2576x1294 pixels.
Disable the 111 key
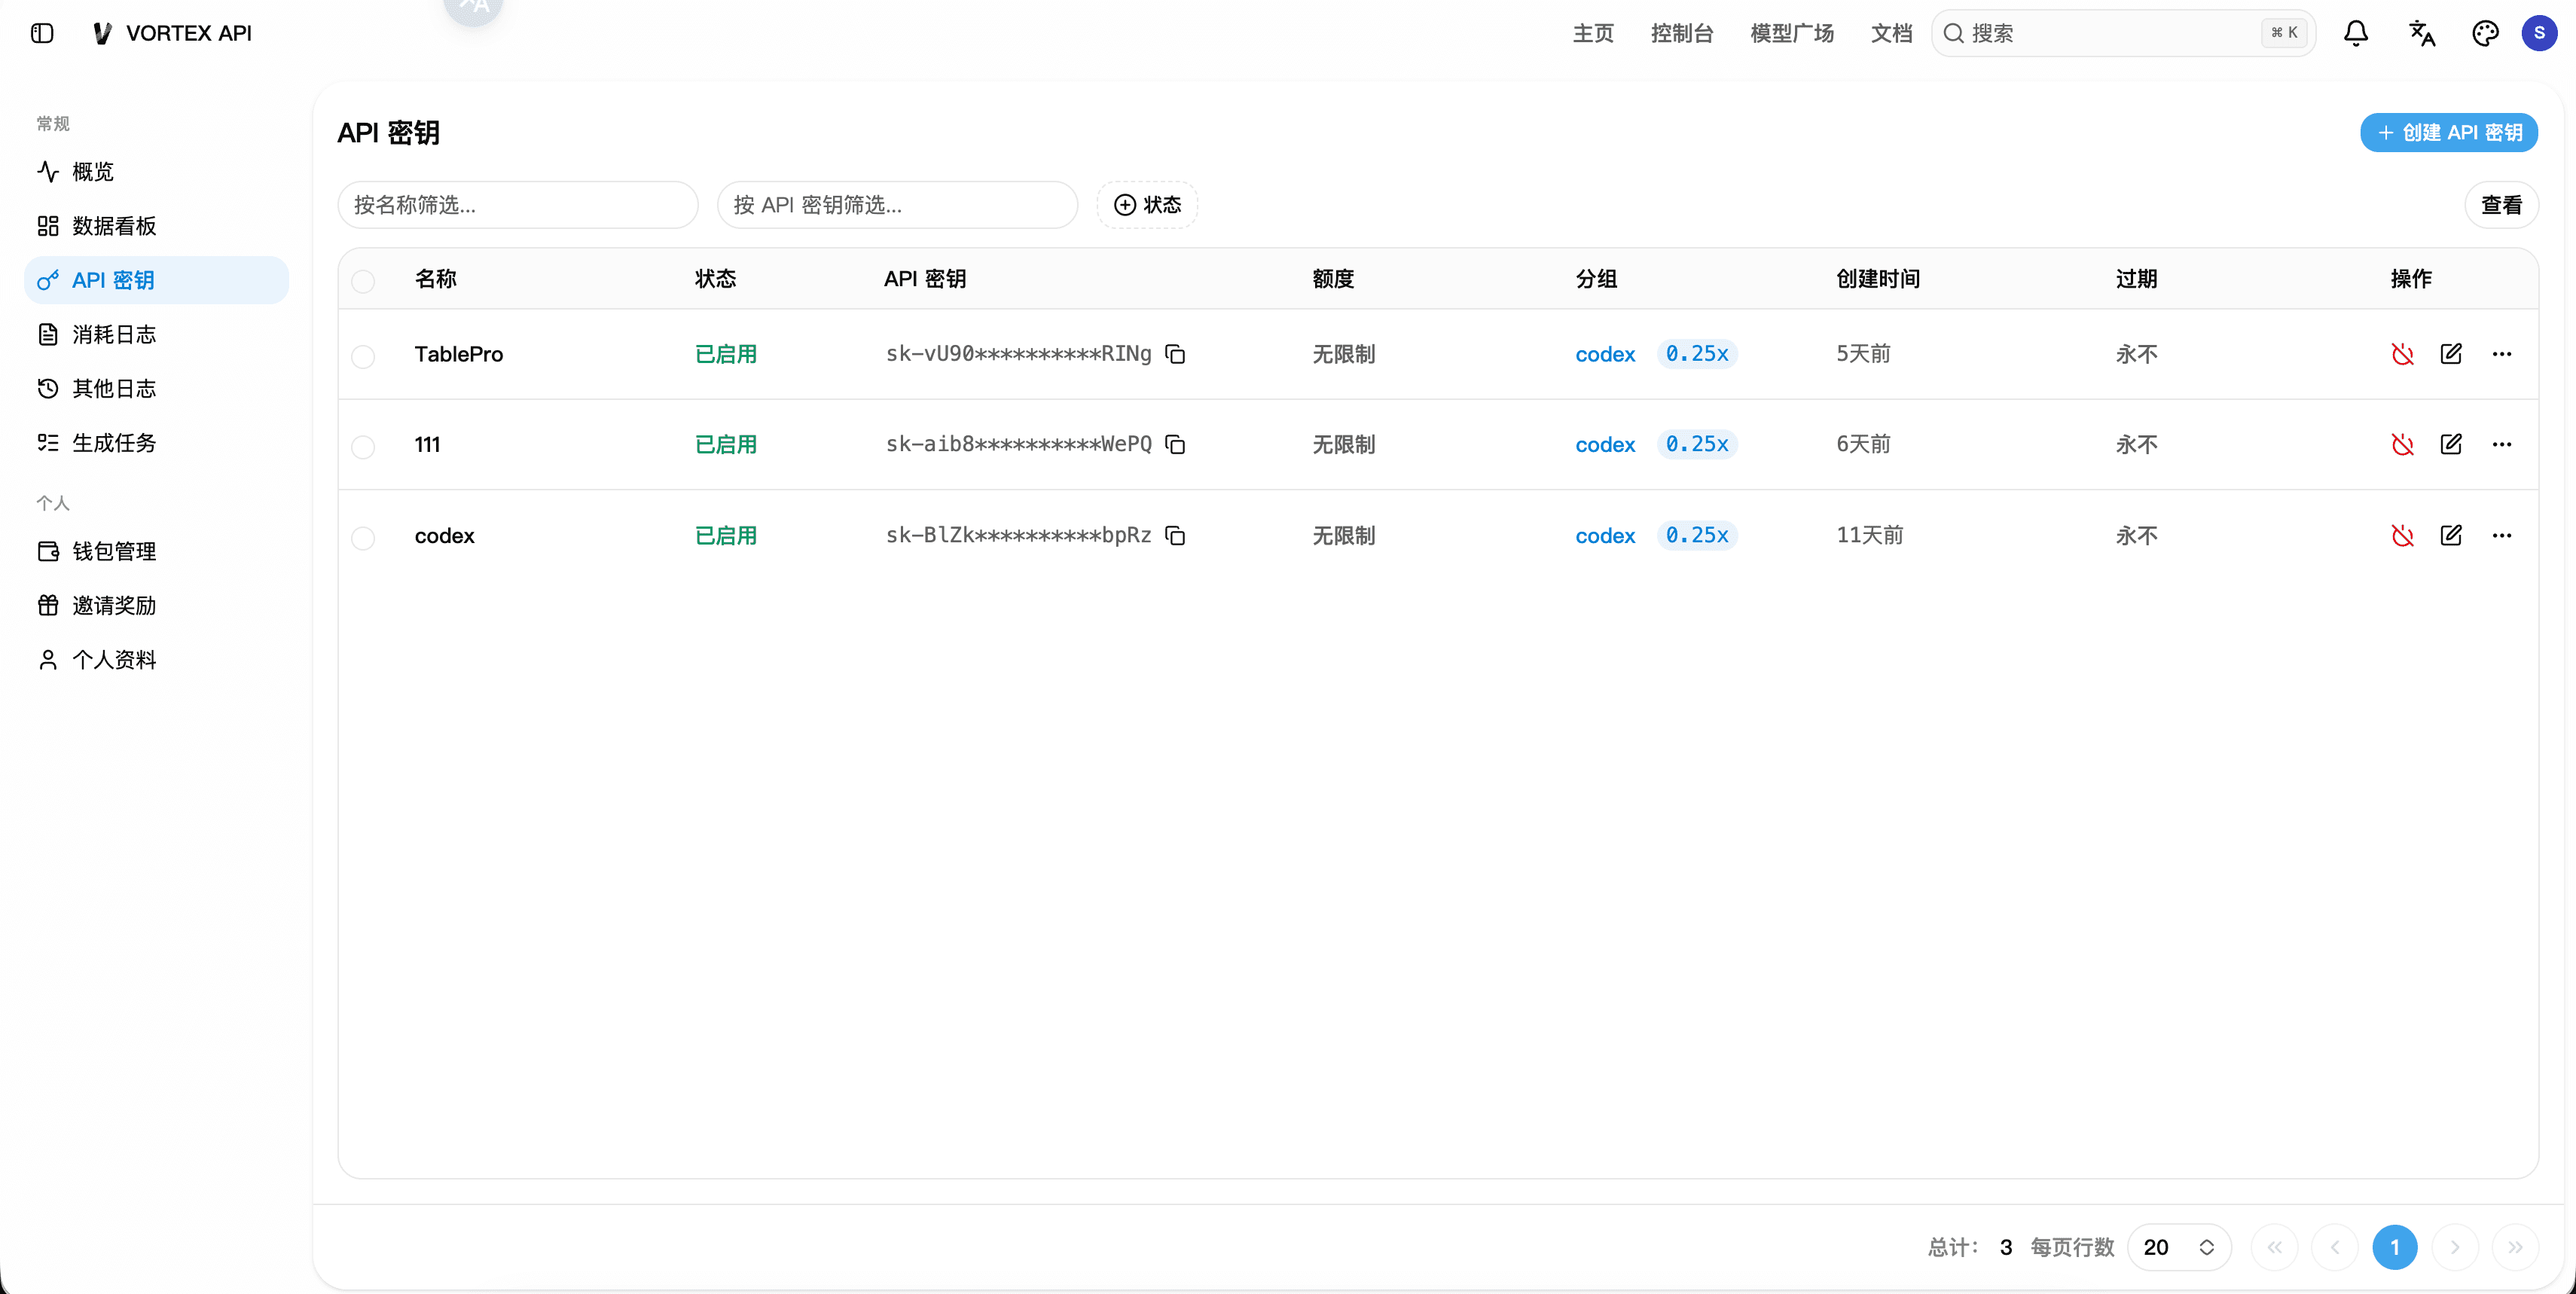click(x=2402, y=444)
